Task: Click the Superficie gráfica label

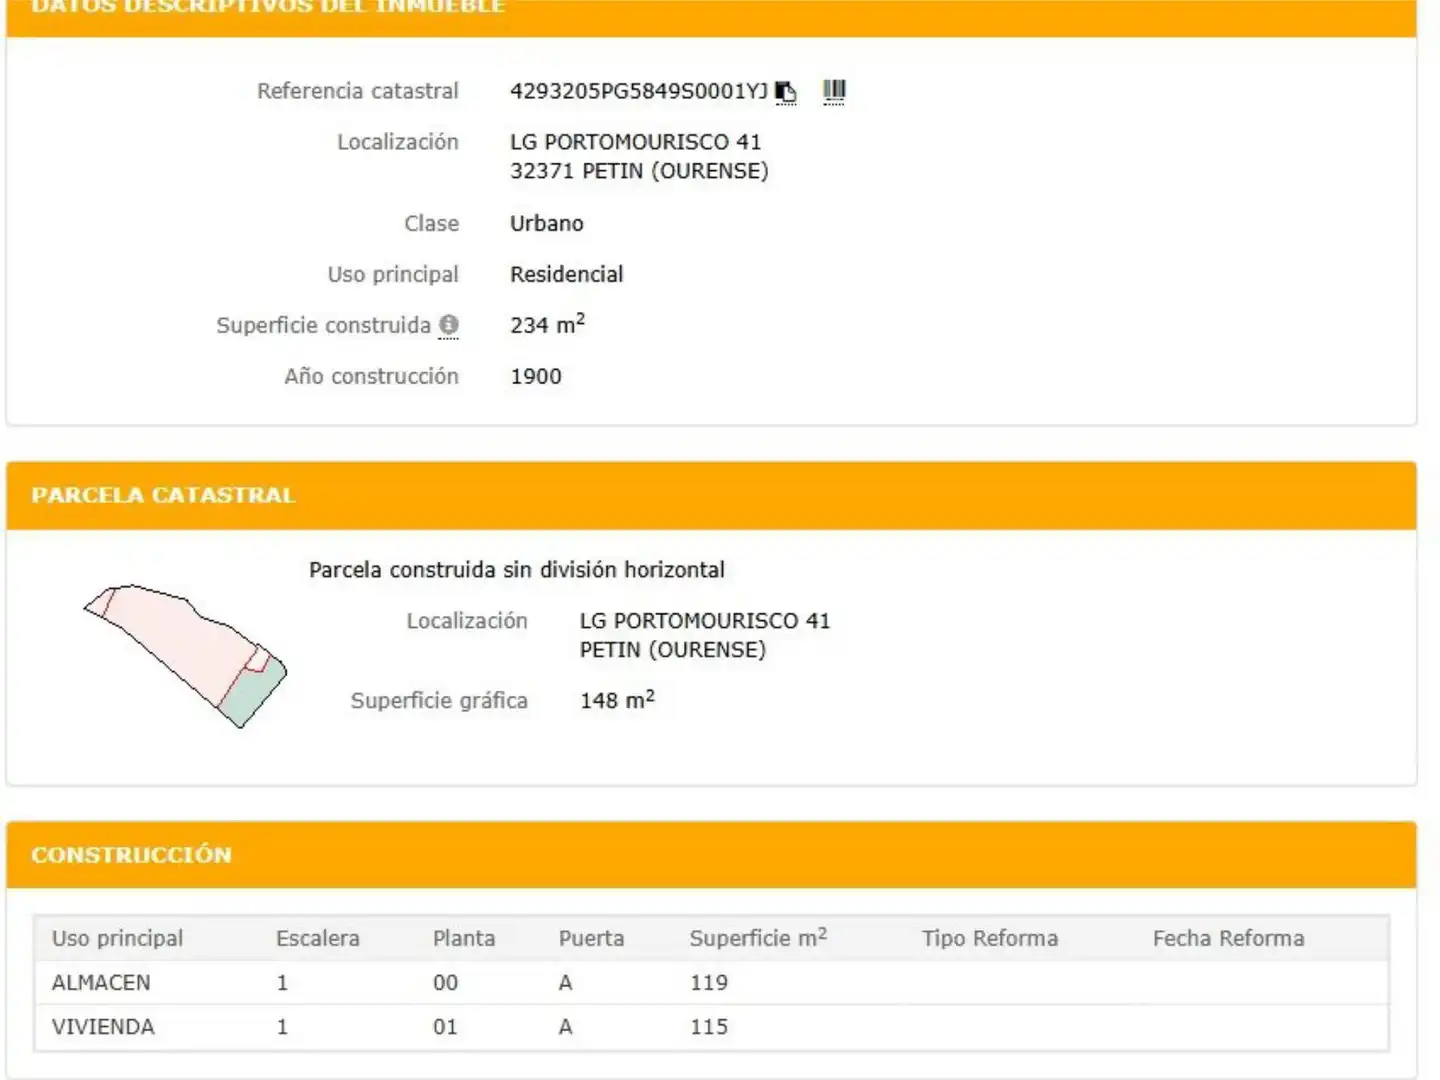Action: click(439, 701)
